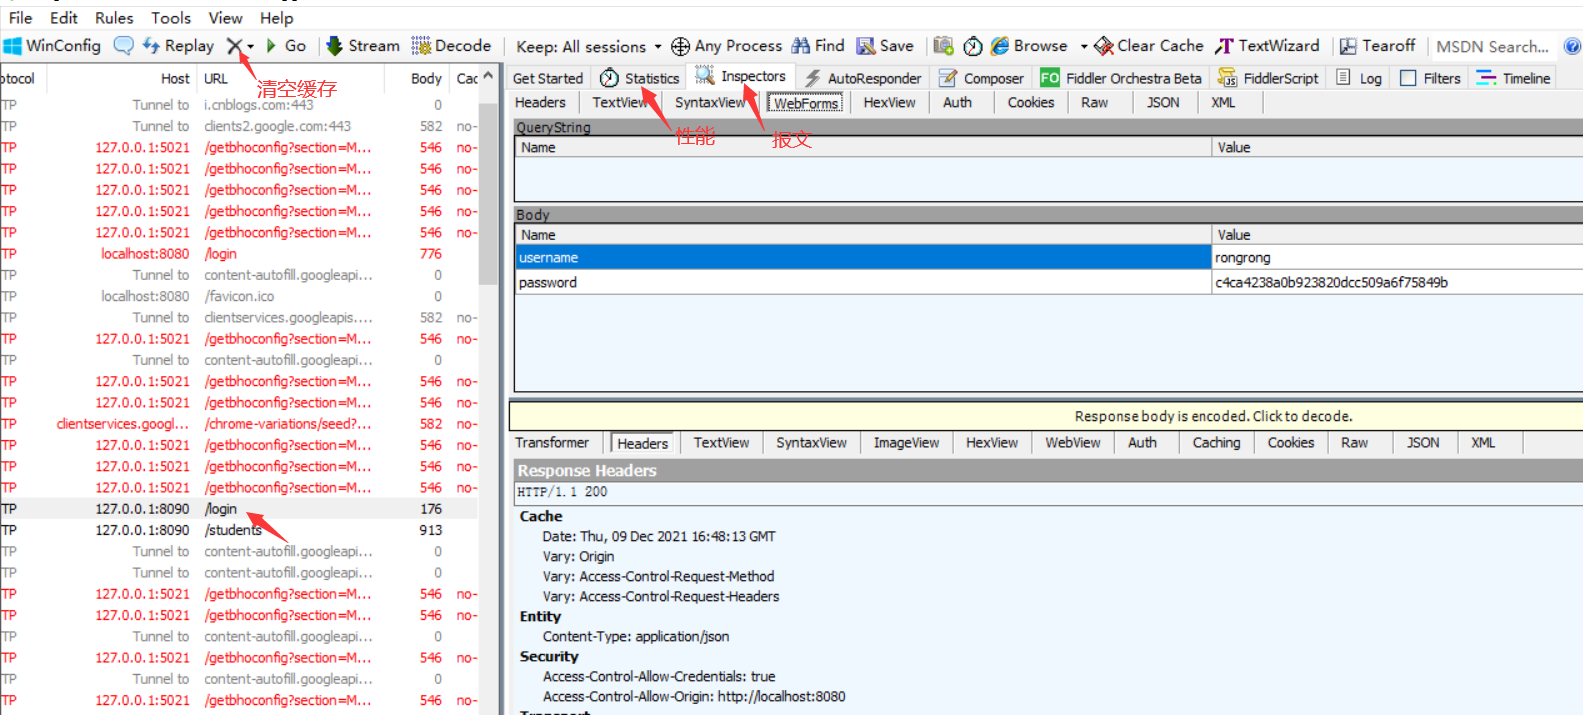Replay the selected session
The width and height of the screenshot is (1583, 715).
[178, 46]
